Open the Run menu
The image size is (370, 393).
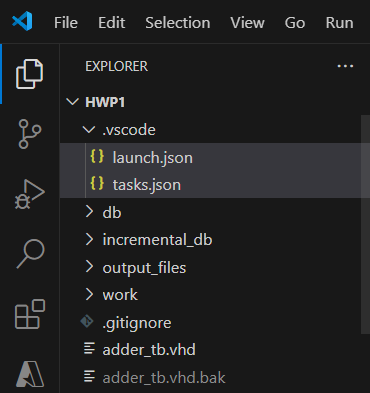point(339,23)
